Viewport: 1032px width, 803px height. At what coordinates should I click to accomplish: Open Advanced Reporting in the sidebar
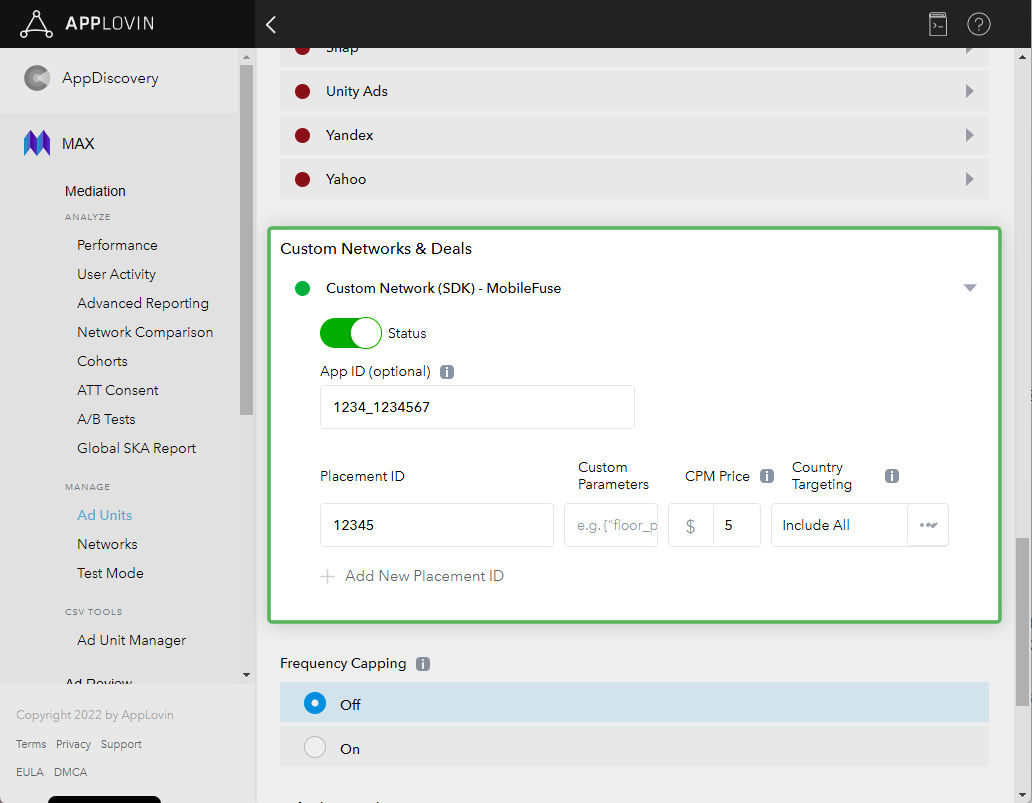pos(143,303)
